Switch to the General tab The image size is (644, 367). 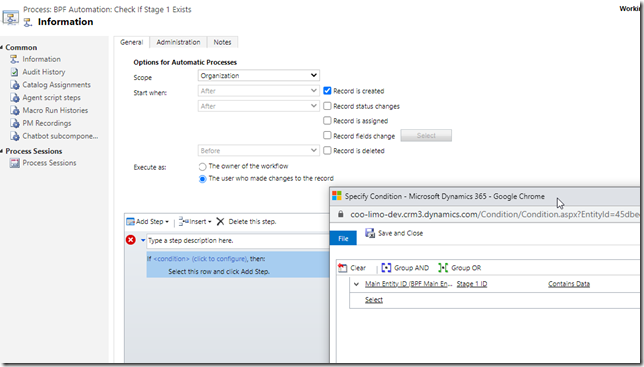131,42
